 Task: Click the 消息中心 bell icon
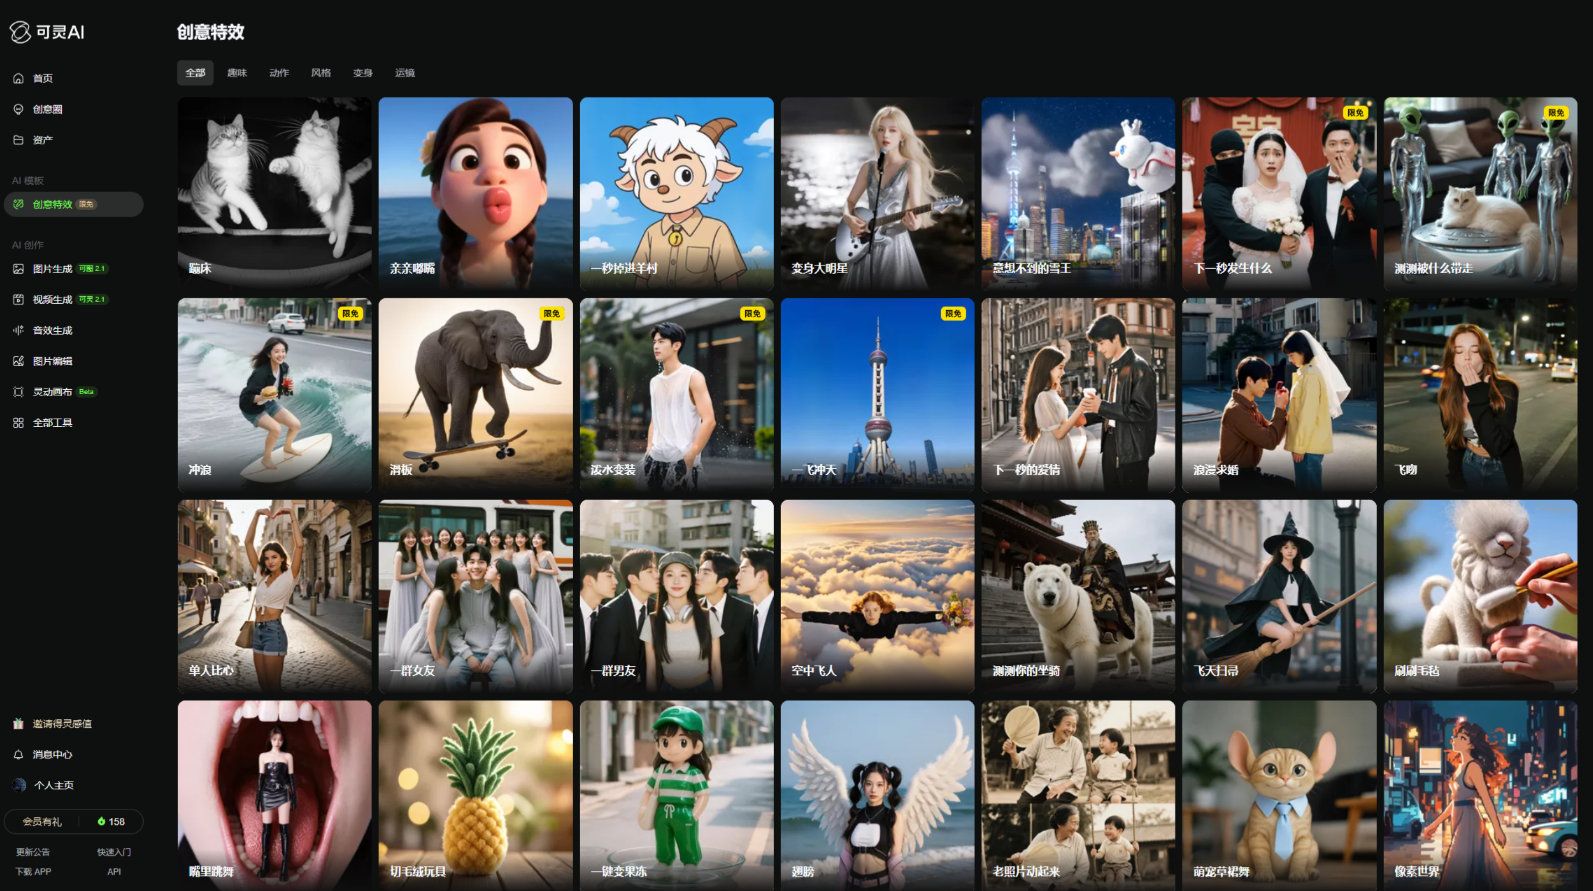pos(18,754)
